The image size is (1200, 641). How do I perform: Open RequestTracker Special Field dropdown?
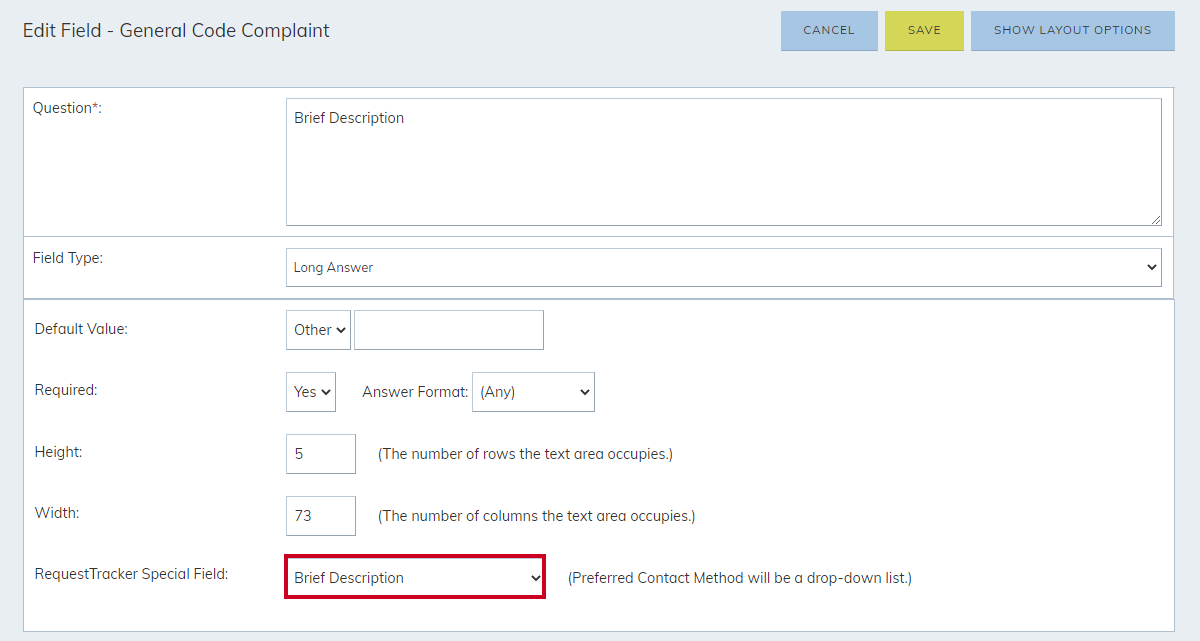pos(415,578)
